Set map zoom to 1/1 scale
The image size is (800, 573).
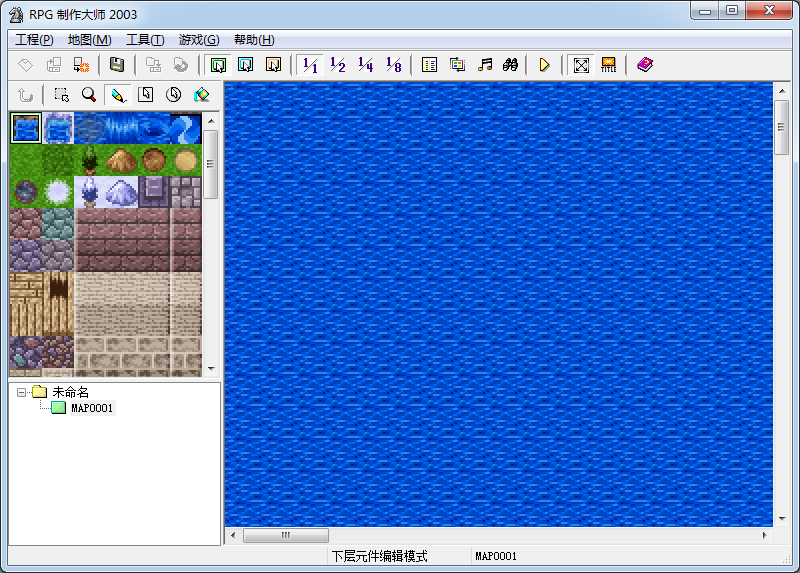(310, 65)
